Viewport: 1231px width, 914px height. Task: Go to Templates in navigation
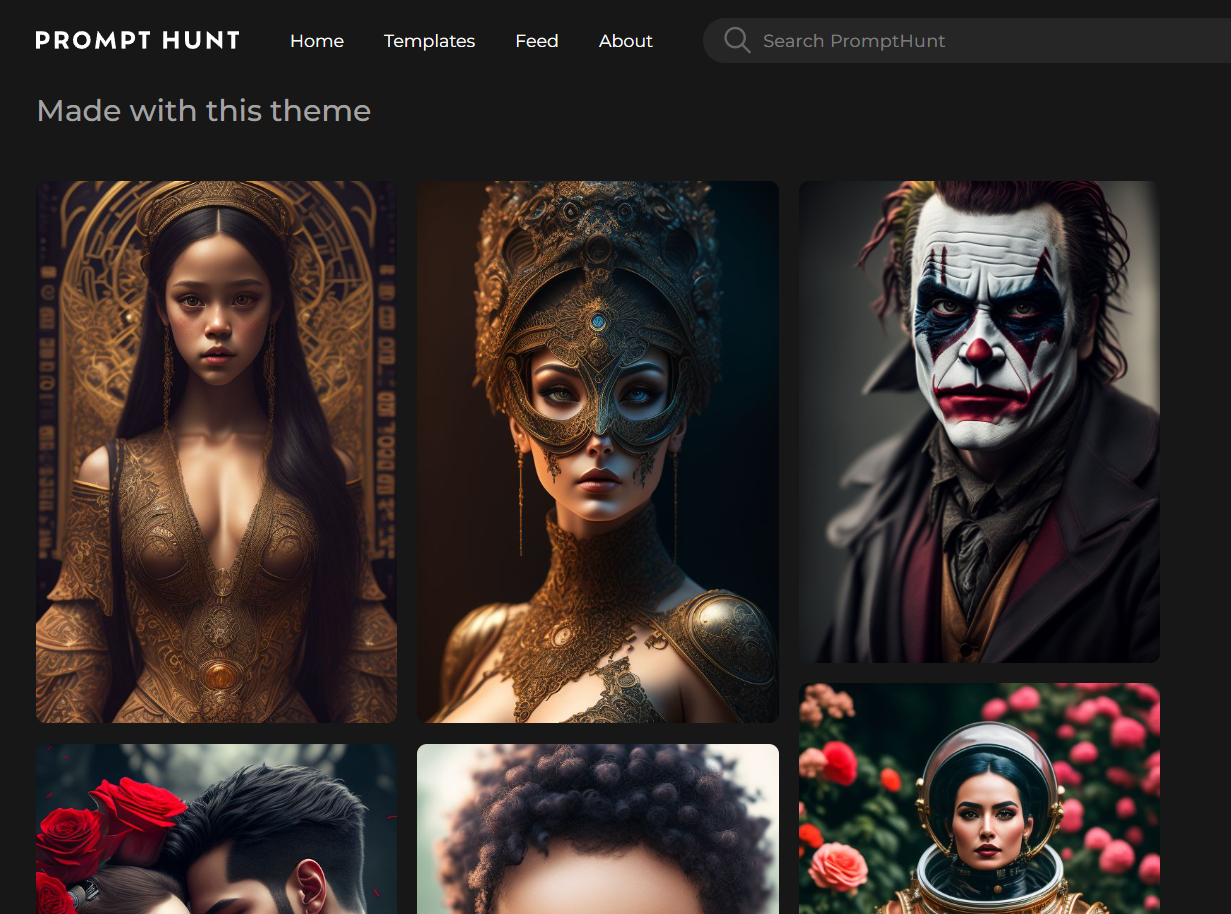(429, 41)
